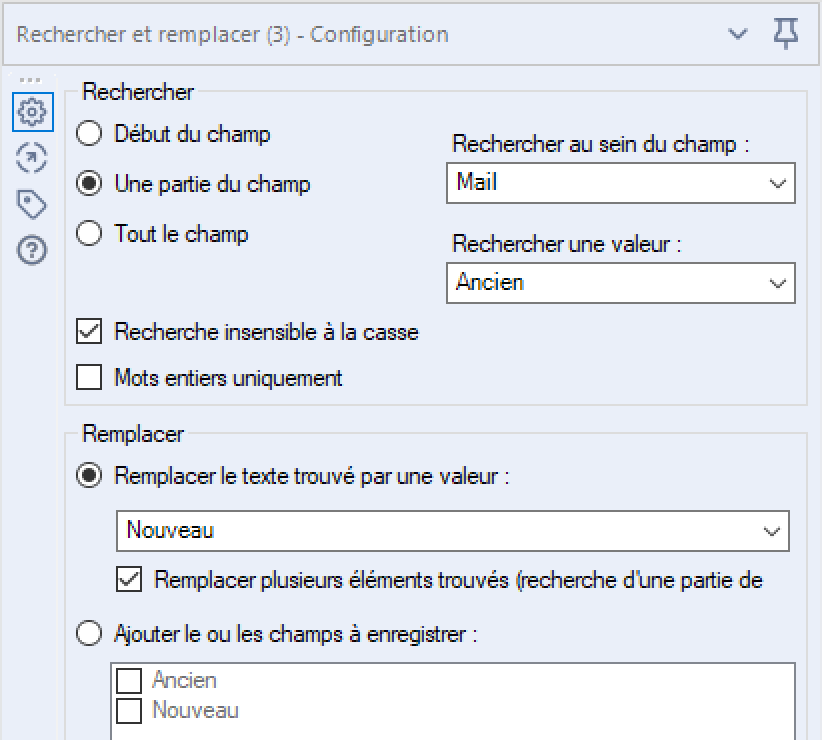Open the Configuration gear icon

33,112
